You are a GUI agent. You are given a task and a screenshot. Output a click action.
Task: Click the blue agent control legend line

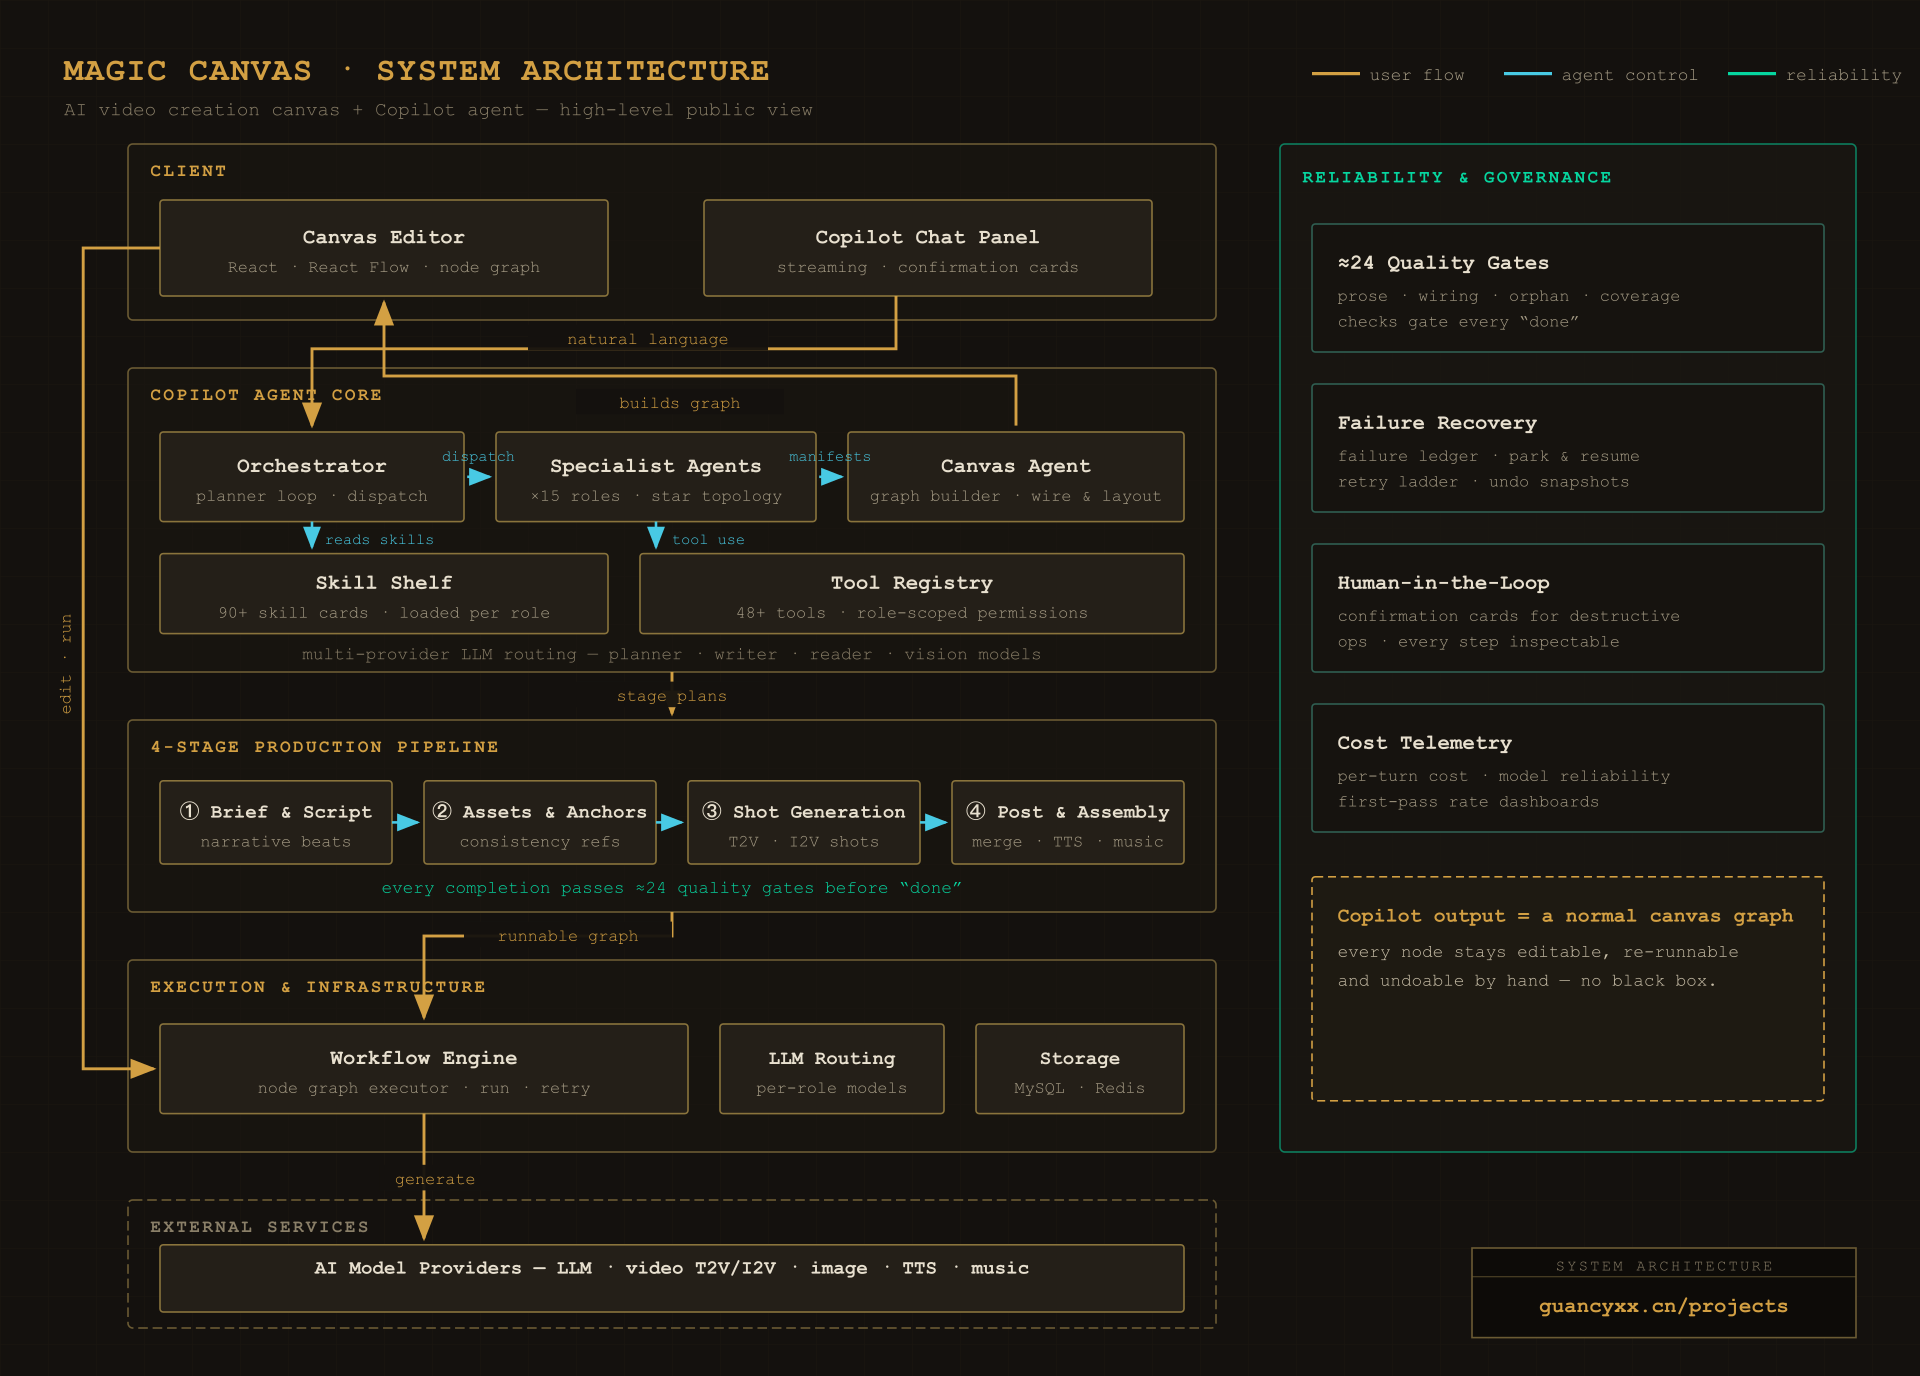click(1528, 74)
